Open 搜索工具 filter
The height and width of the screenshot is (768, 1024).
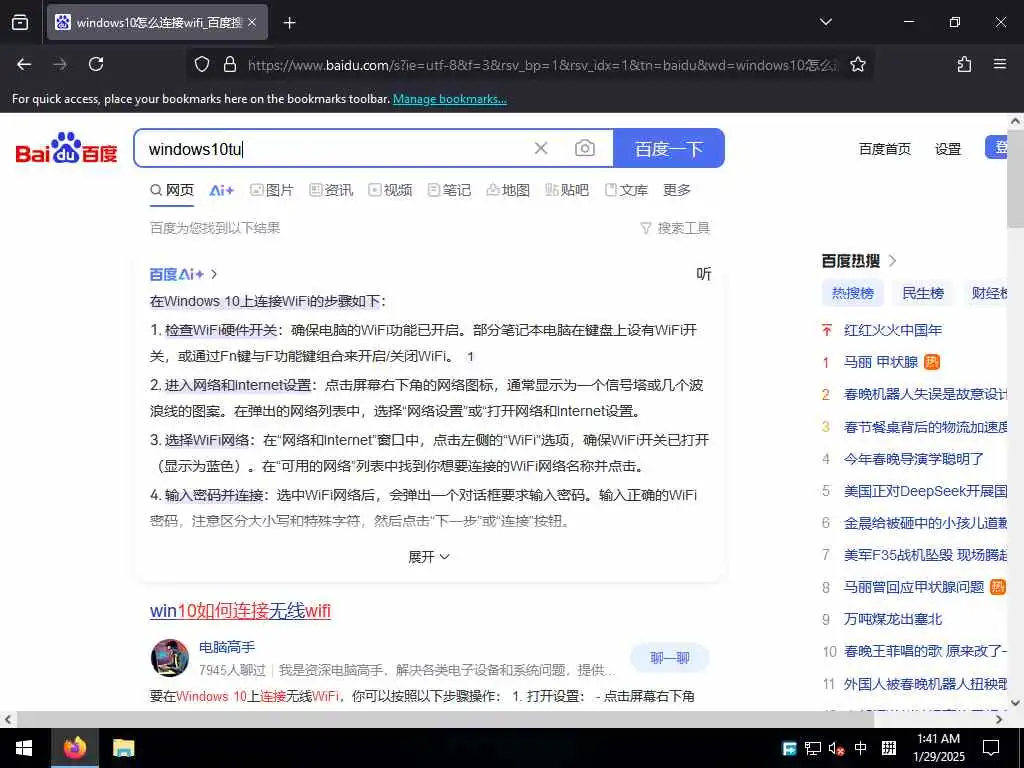[x=675, y=228]
